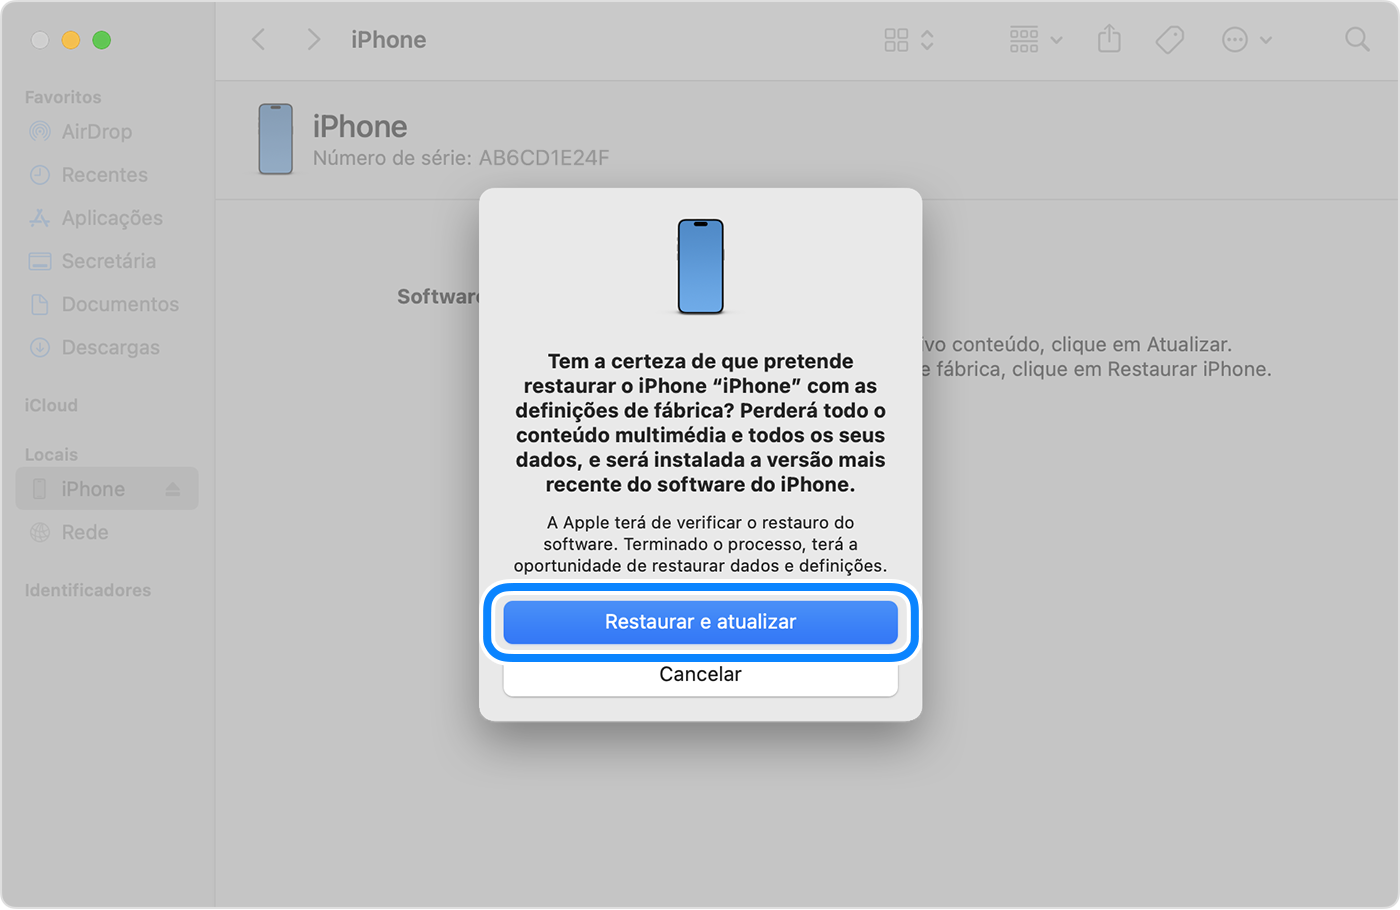1400x910 pixels.
Task: Expand the group-by dropdown chevron
Action: [1057, 41]
